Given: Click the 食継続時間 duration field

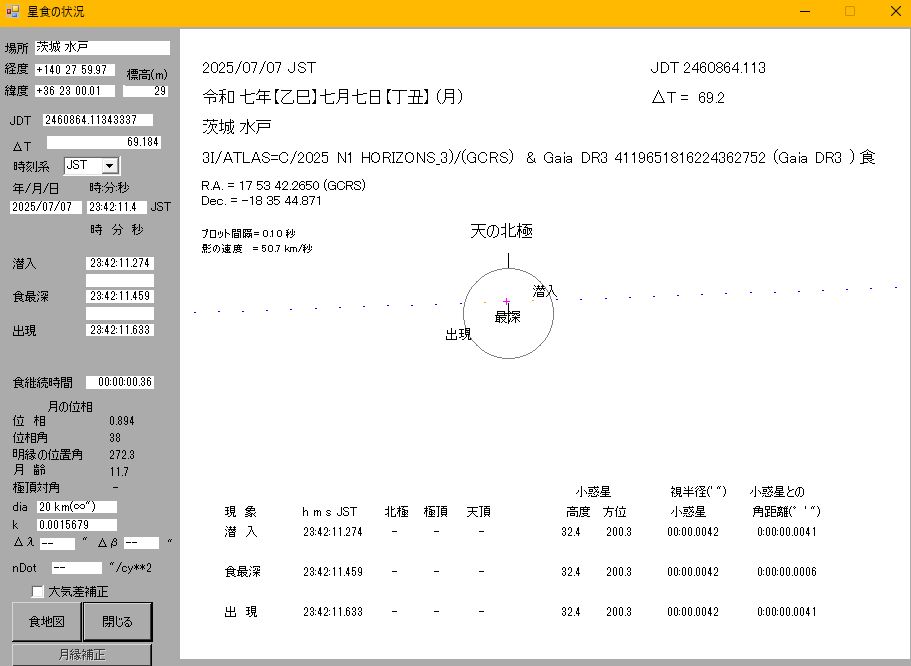Looking at the screenshot, I should coord(120,382).
